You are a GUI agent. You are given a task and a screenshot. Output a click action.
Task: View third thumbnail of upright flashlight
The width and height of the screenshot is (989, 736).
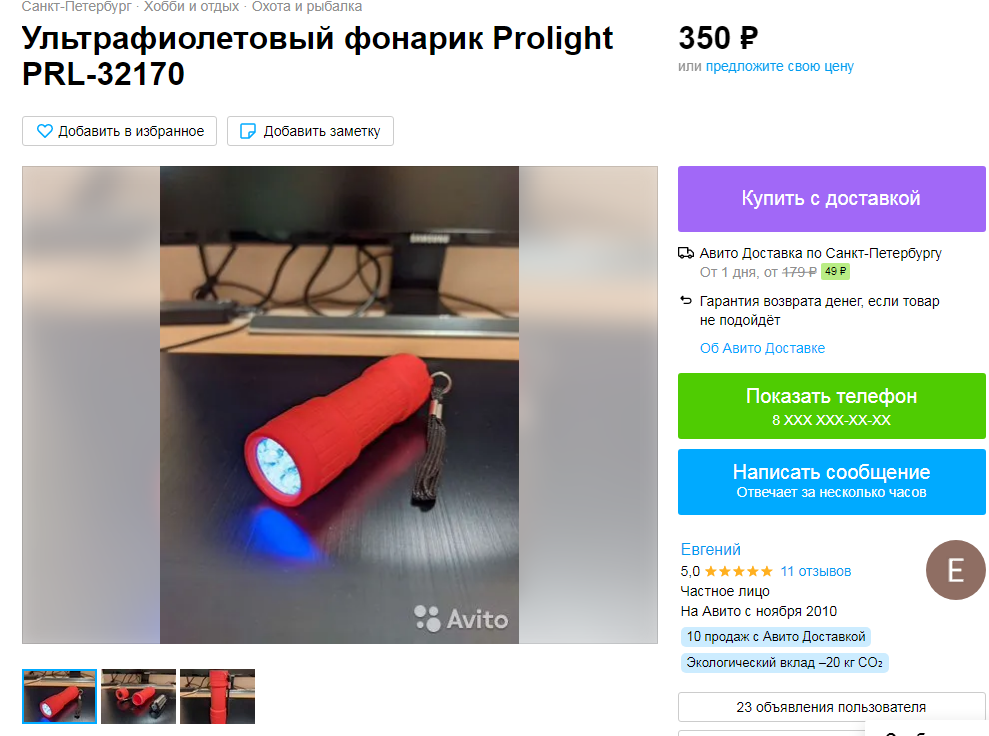tap(218, 696)
